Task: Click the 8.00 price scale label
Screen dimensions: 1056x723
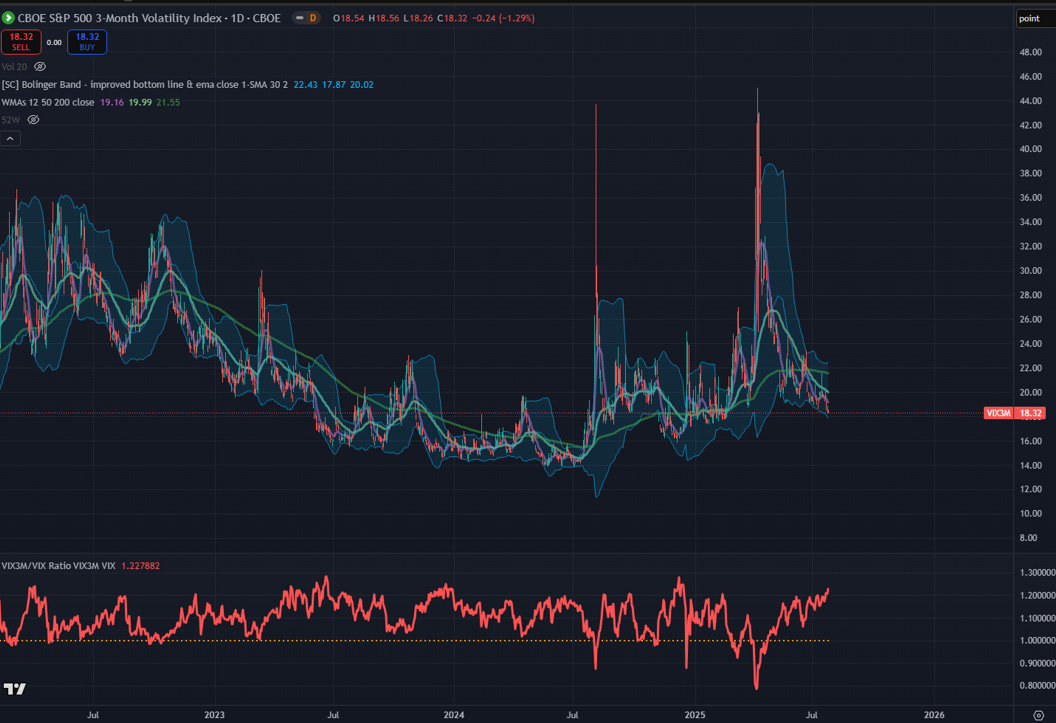Action: pyautogui.click(x=1028, y=538)
